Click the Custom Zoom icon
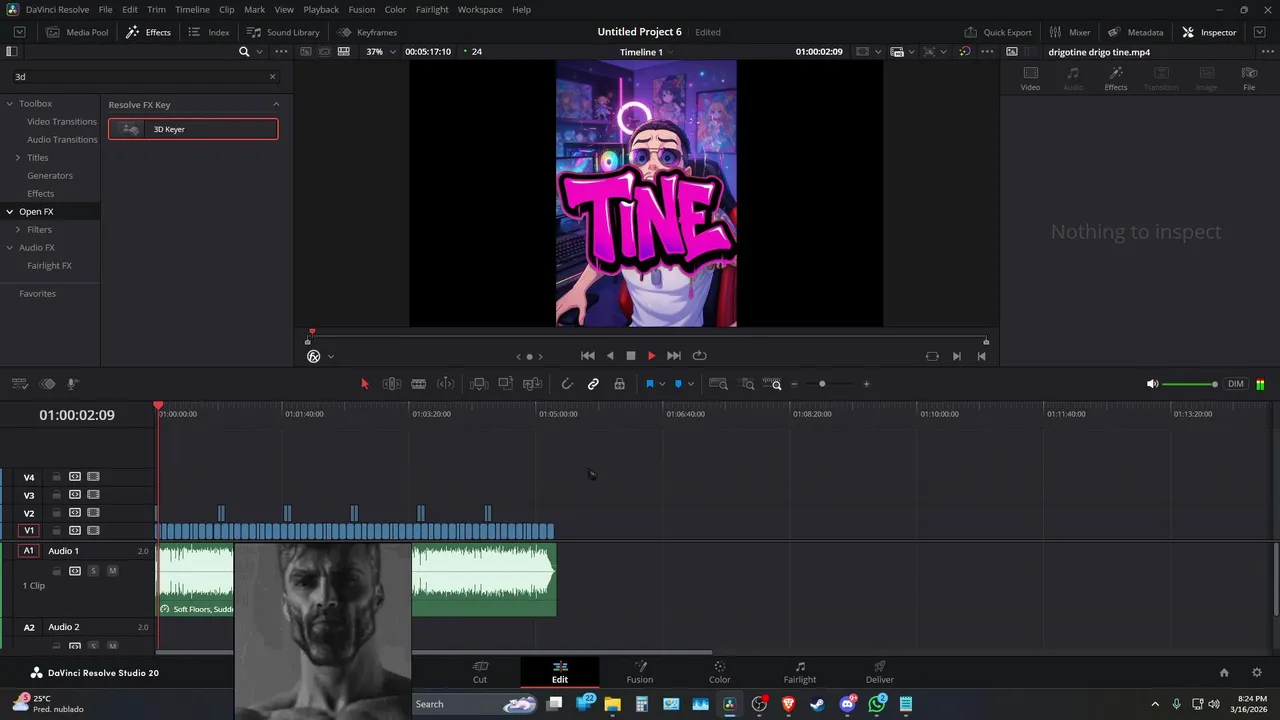The width and height of the screenshot is (1280, 720). click(x=772, y=384)
